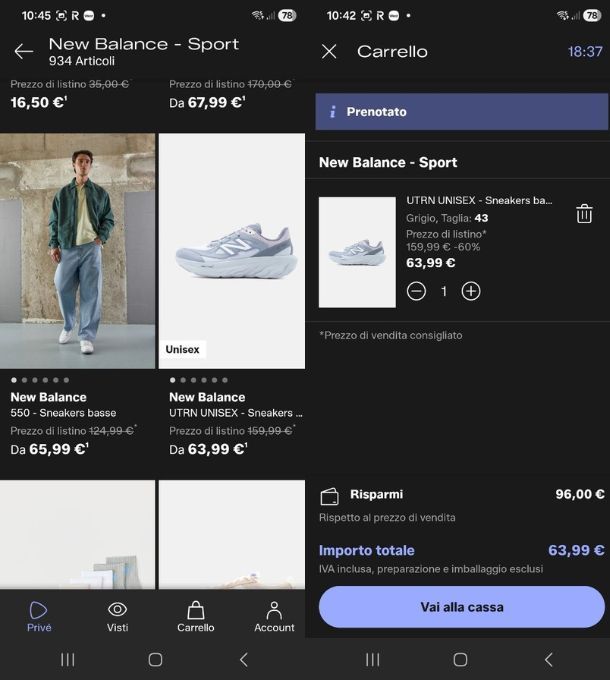Tap the cart timer '18:37'
This screenshot has width=610, height=680.
585,52
